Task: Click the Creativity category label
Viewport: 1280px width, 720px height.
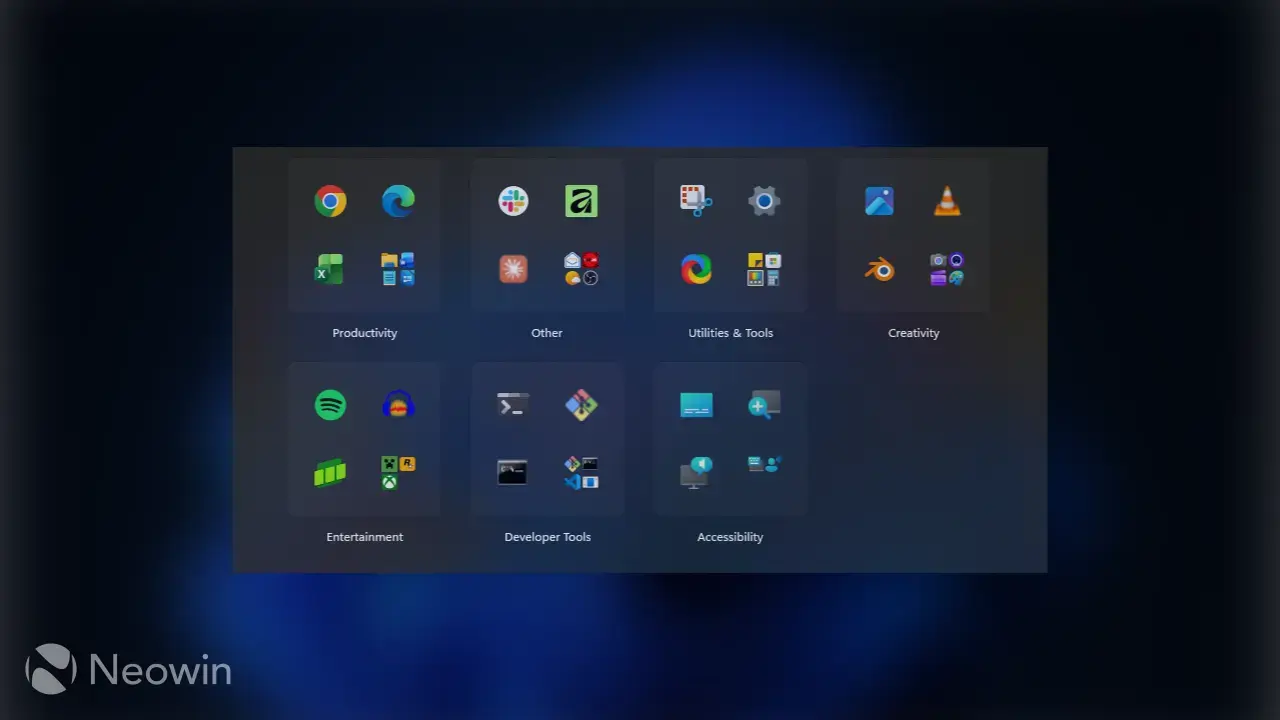Action: pyautogui.click(x=914, y=333)
